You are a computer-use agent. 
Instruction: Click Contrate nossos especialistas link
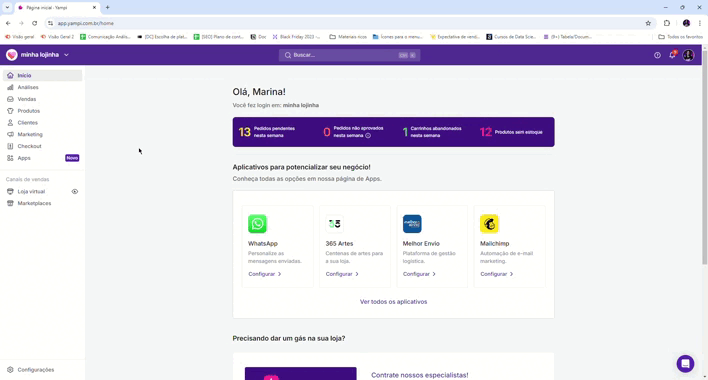tap(419, 375)
